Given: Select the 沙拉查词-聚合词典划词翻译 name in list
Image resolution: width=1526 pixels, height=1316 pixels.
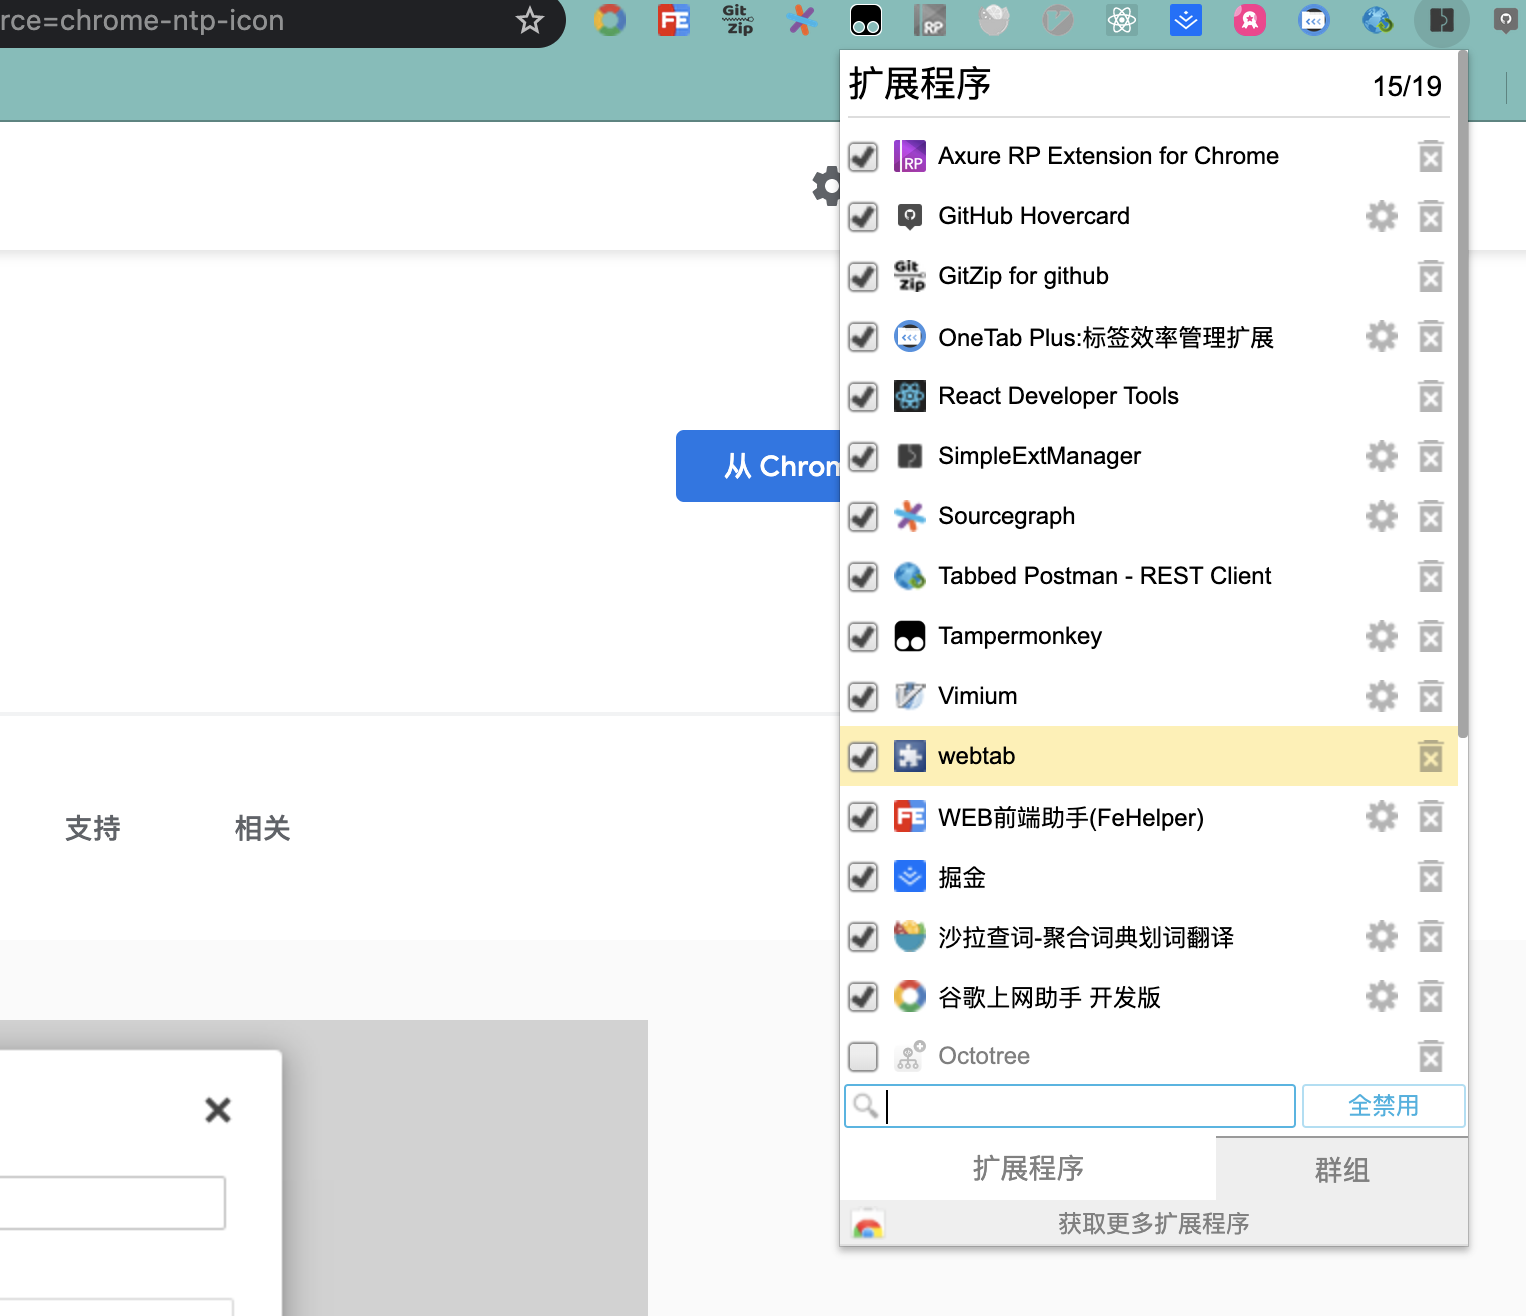Looking at the screenshot, I should [x=1086, y=937].
